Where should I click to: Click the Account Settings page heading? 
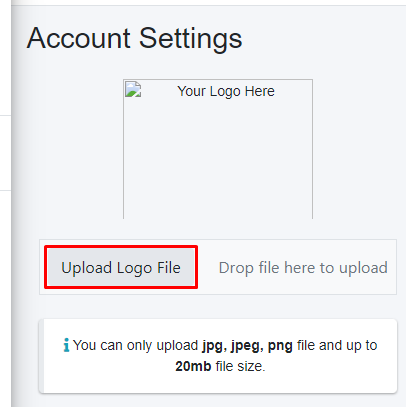click(x=134, y=39)
